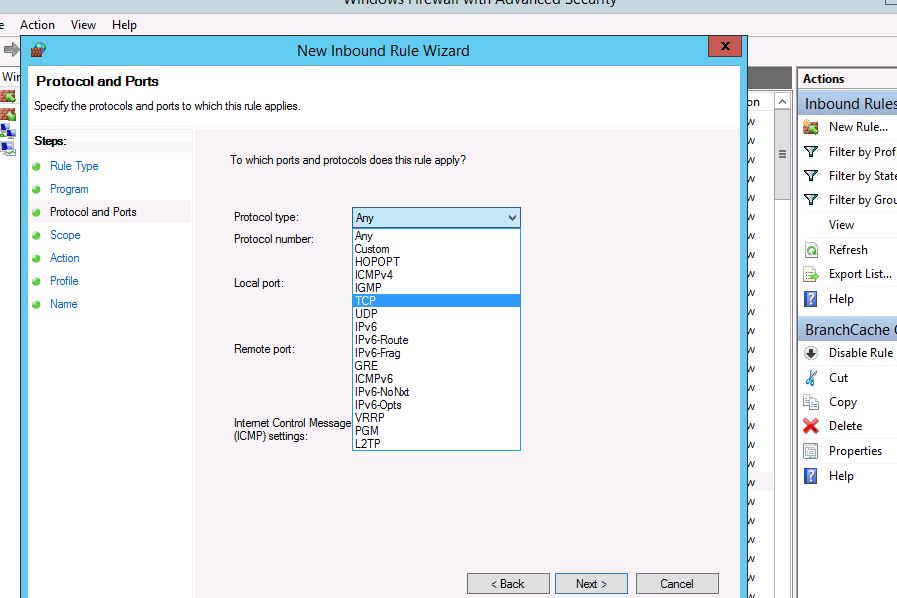Cancel the New Inbound Rule Wizard

pos(676,584)
